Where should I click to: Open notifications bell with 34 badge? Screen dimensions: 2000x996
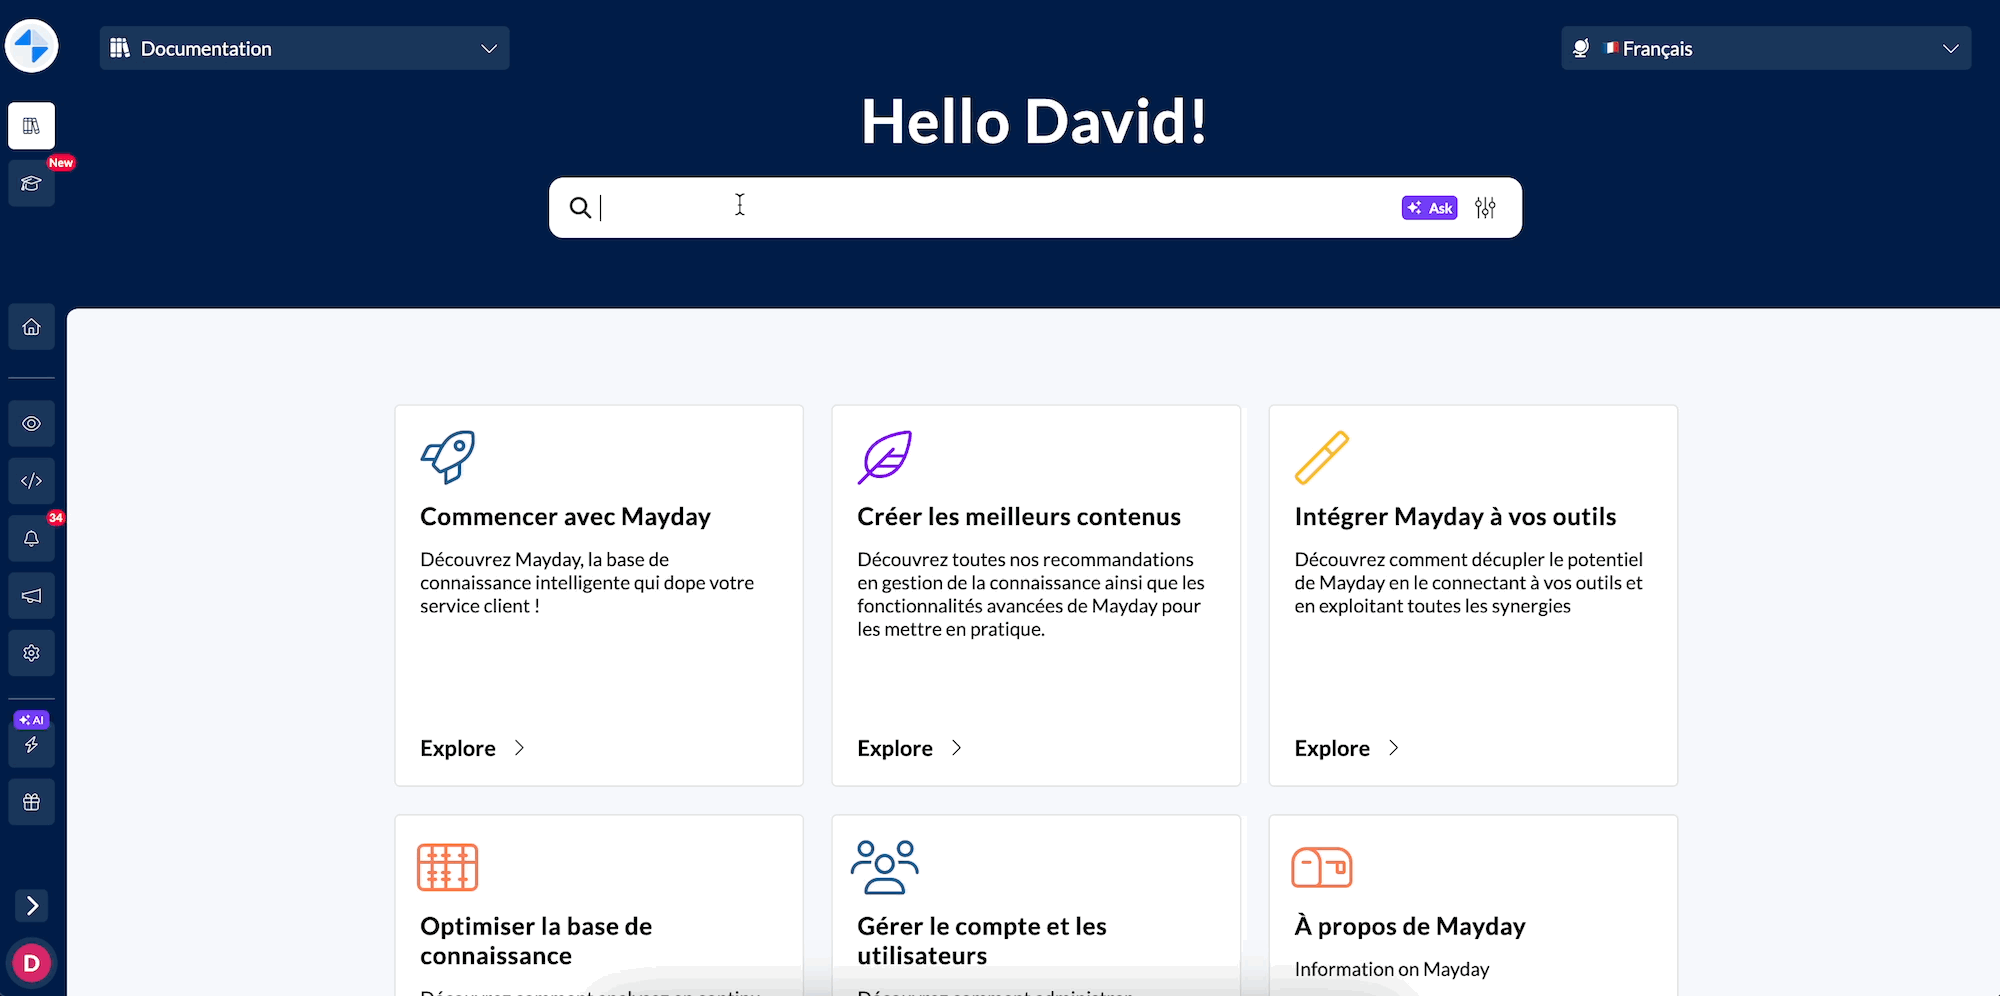(x=31, y=539)
